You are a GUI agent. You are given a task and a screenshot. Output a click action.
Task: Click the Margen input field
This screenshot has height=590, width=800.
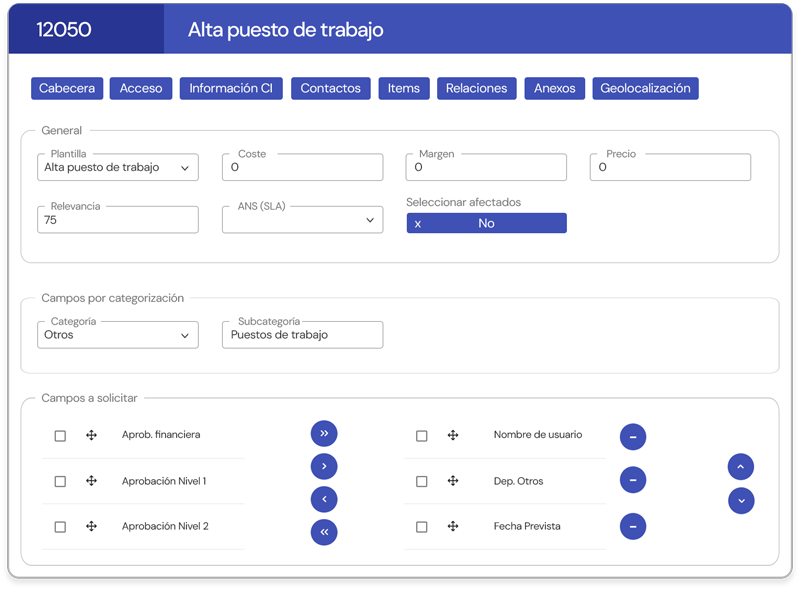[x=486, y=167]
